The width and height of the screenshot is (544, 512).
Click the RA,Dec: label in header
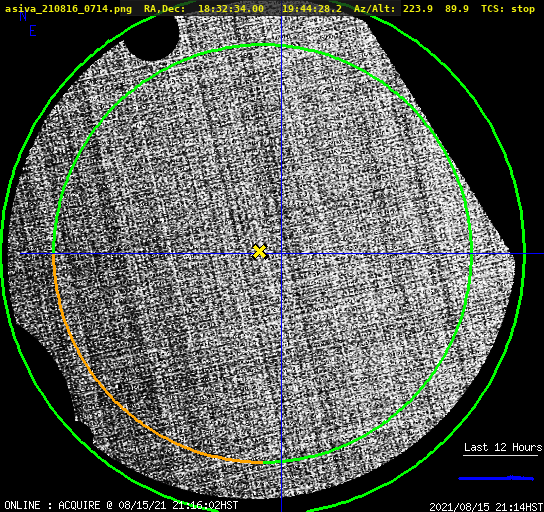click(x=164, y=9)
